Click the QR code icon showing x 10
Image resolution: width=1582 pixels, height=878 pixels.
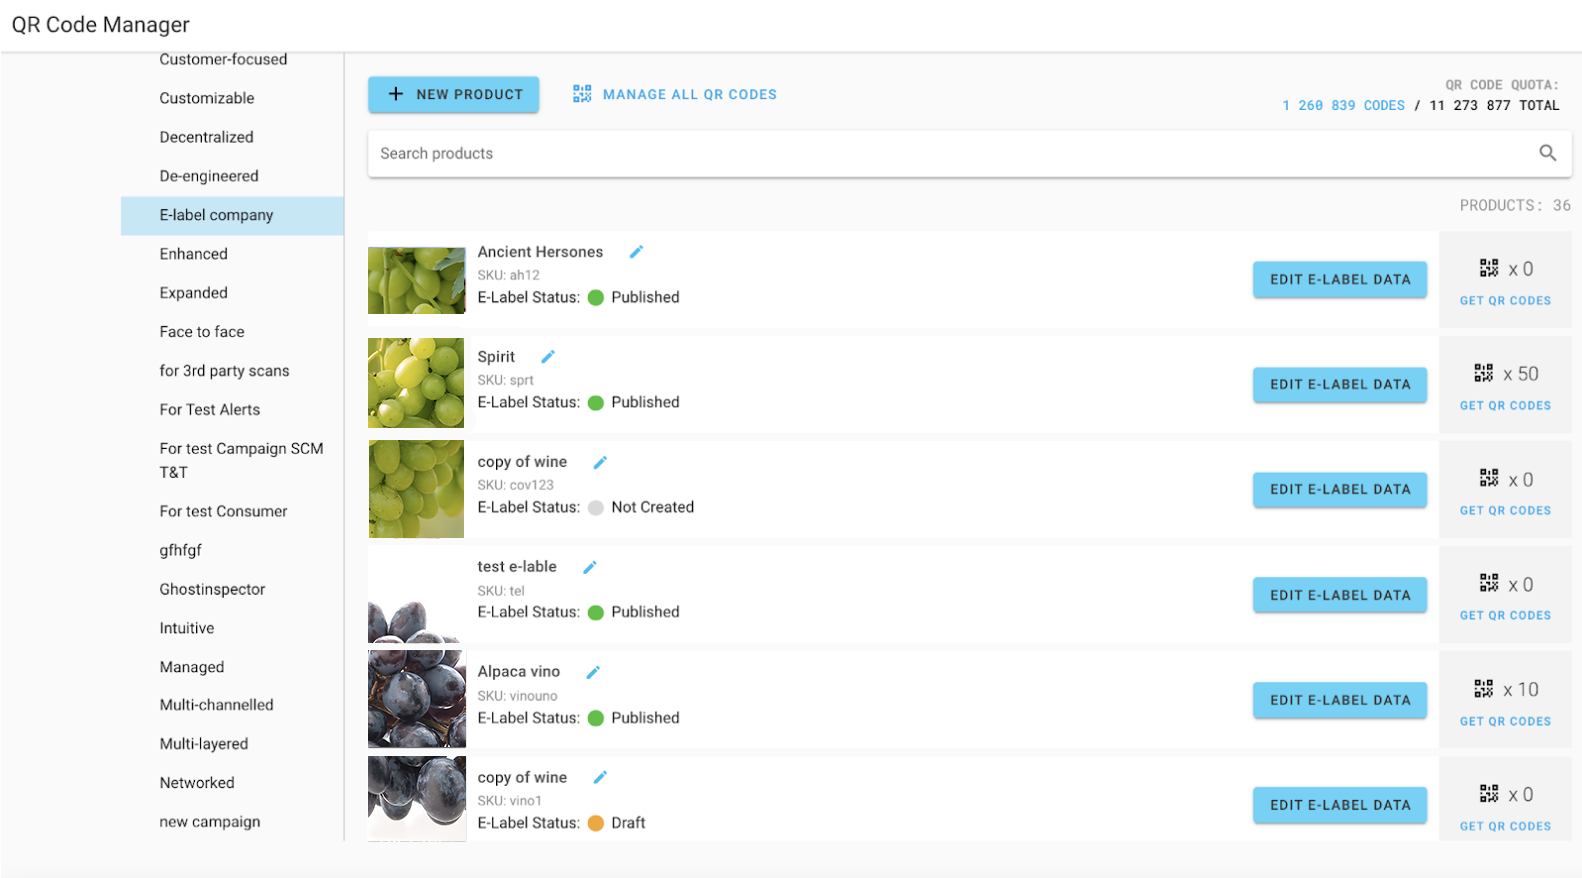pyautogui.click(x=1484, y=689)
